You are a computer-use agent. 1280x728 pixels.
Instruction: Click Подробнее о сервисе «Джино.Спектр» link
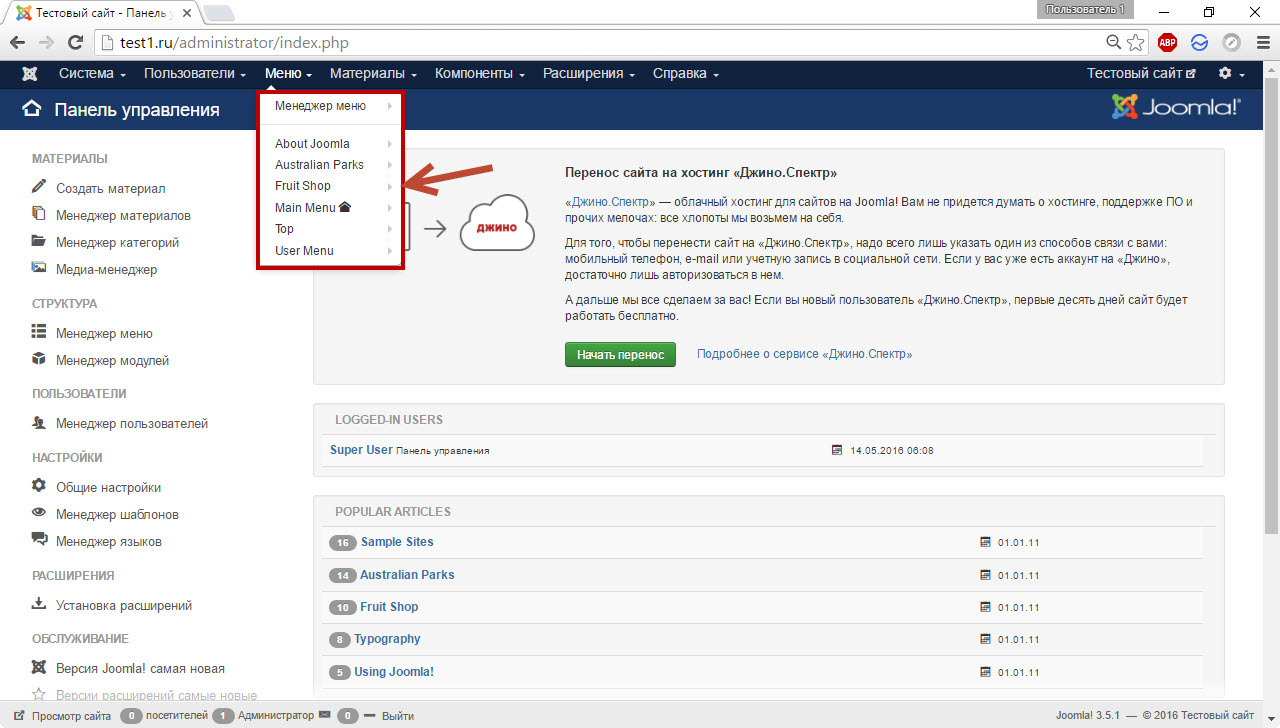(804, 354)
